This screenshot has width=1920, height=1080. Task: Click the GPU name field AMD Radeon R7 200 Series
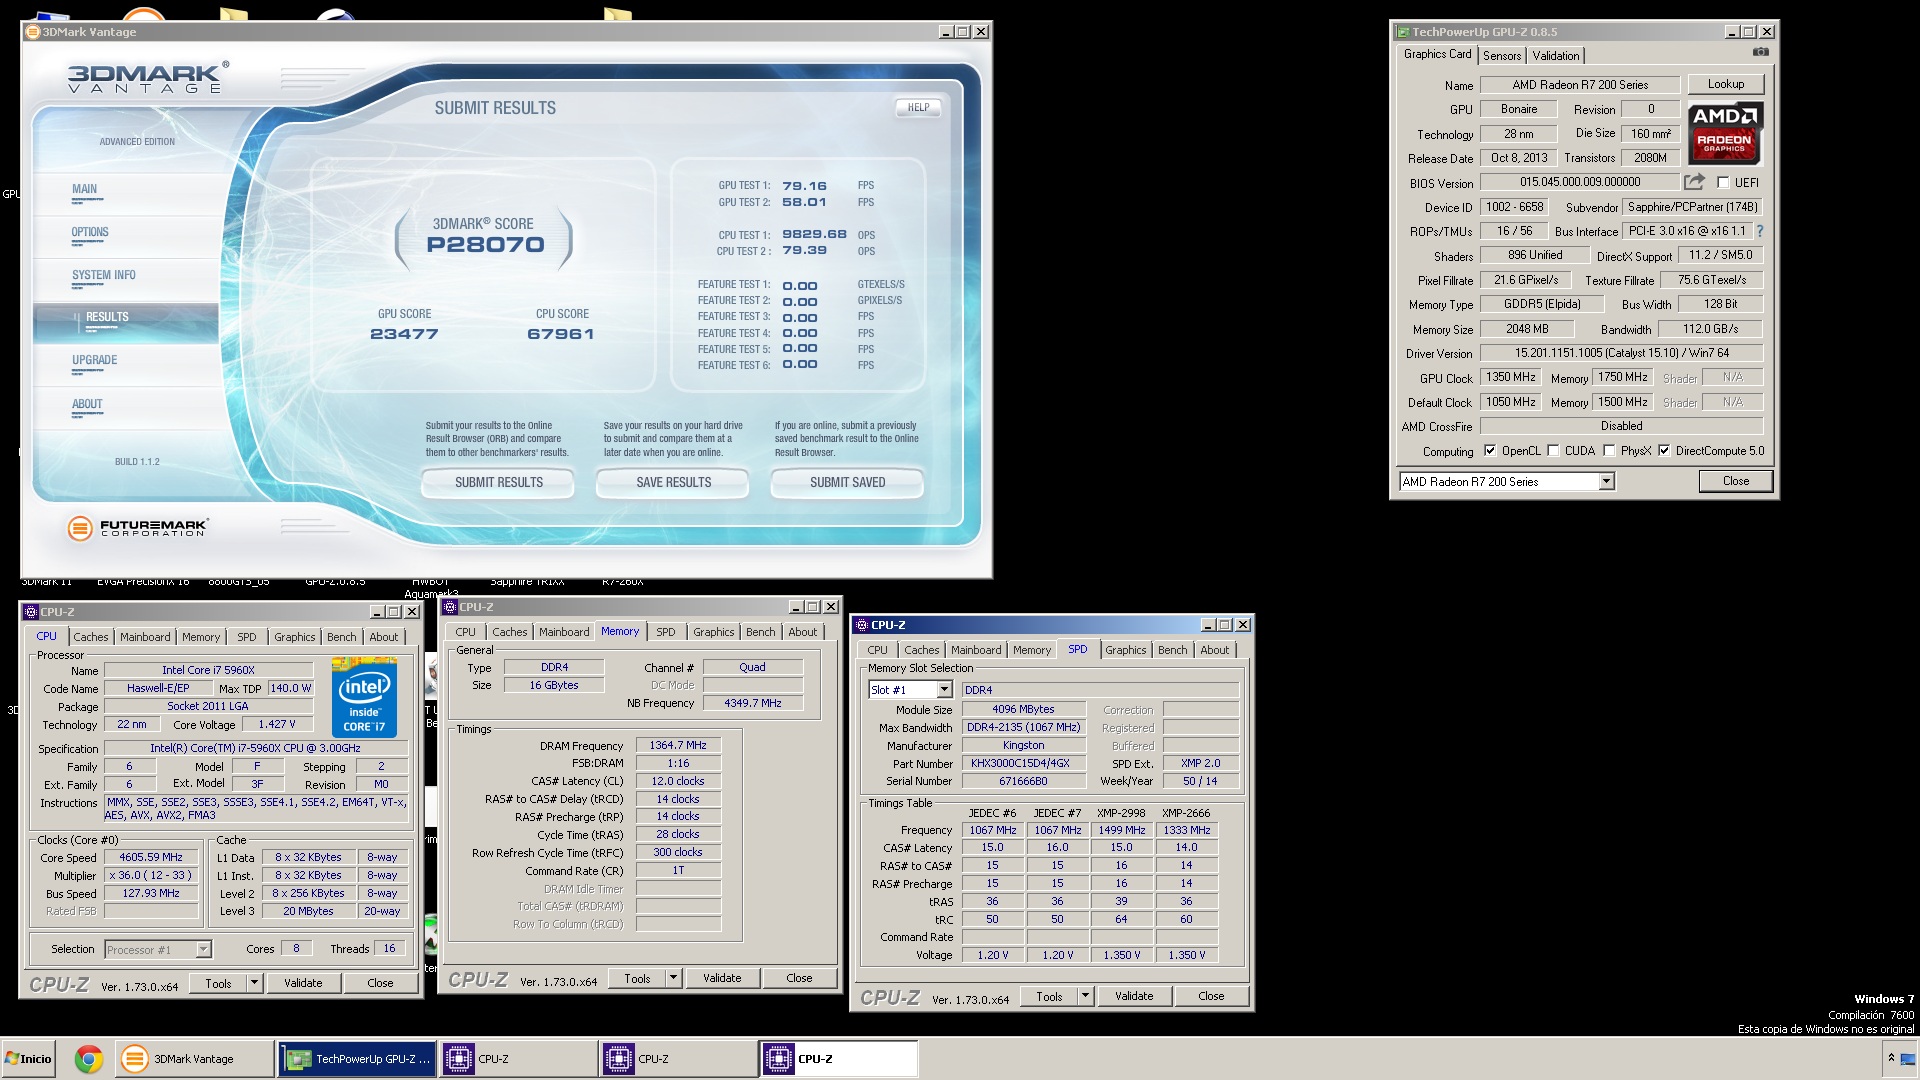tap(1580, 85)
